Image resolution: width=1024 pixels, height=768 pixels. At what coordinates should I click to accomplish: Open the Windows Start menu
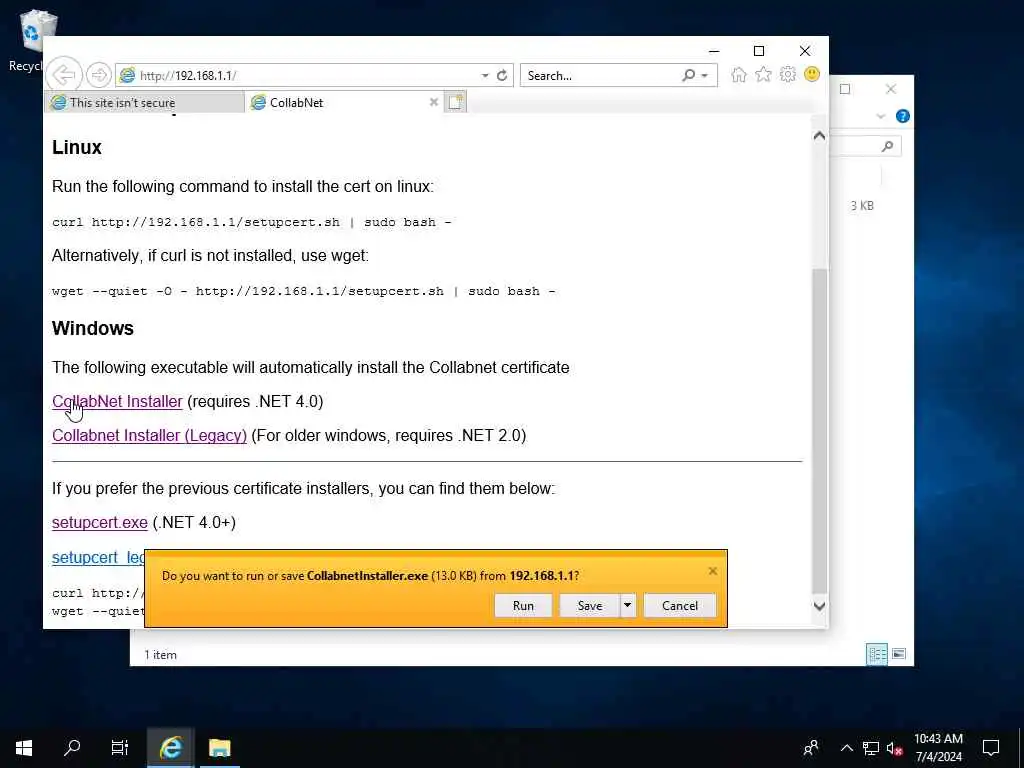24,748
